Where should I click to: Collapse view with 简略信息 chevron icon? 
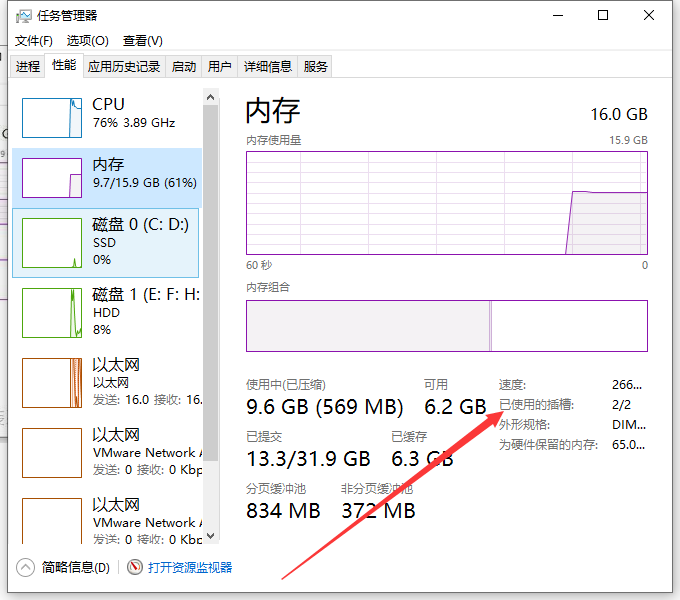coord(26,567)
